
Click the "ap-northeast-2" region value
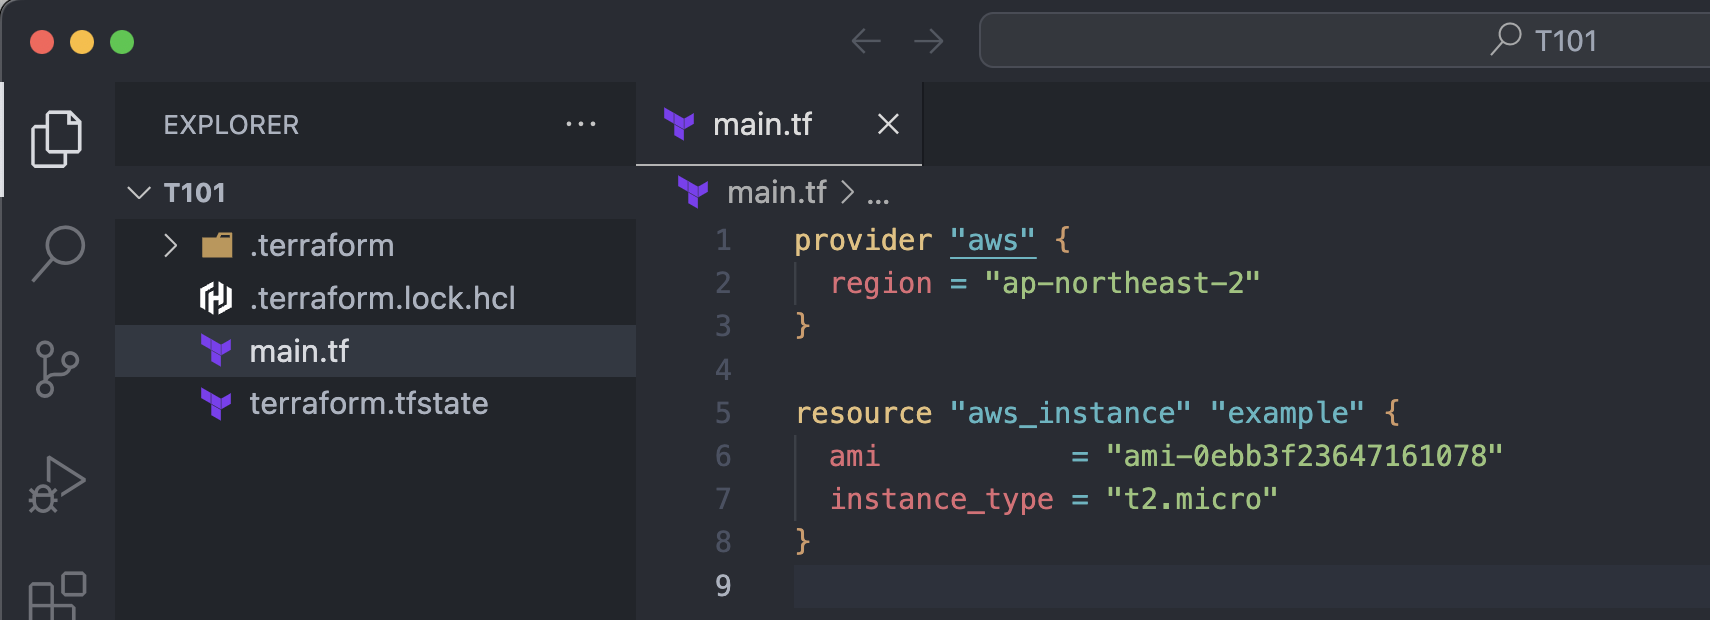(1122, 283)
